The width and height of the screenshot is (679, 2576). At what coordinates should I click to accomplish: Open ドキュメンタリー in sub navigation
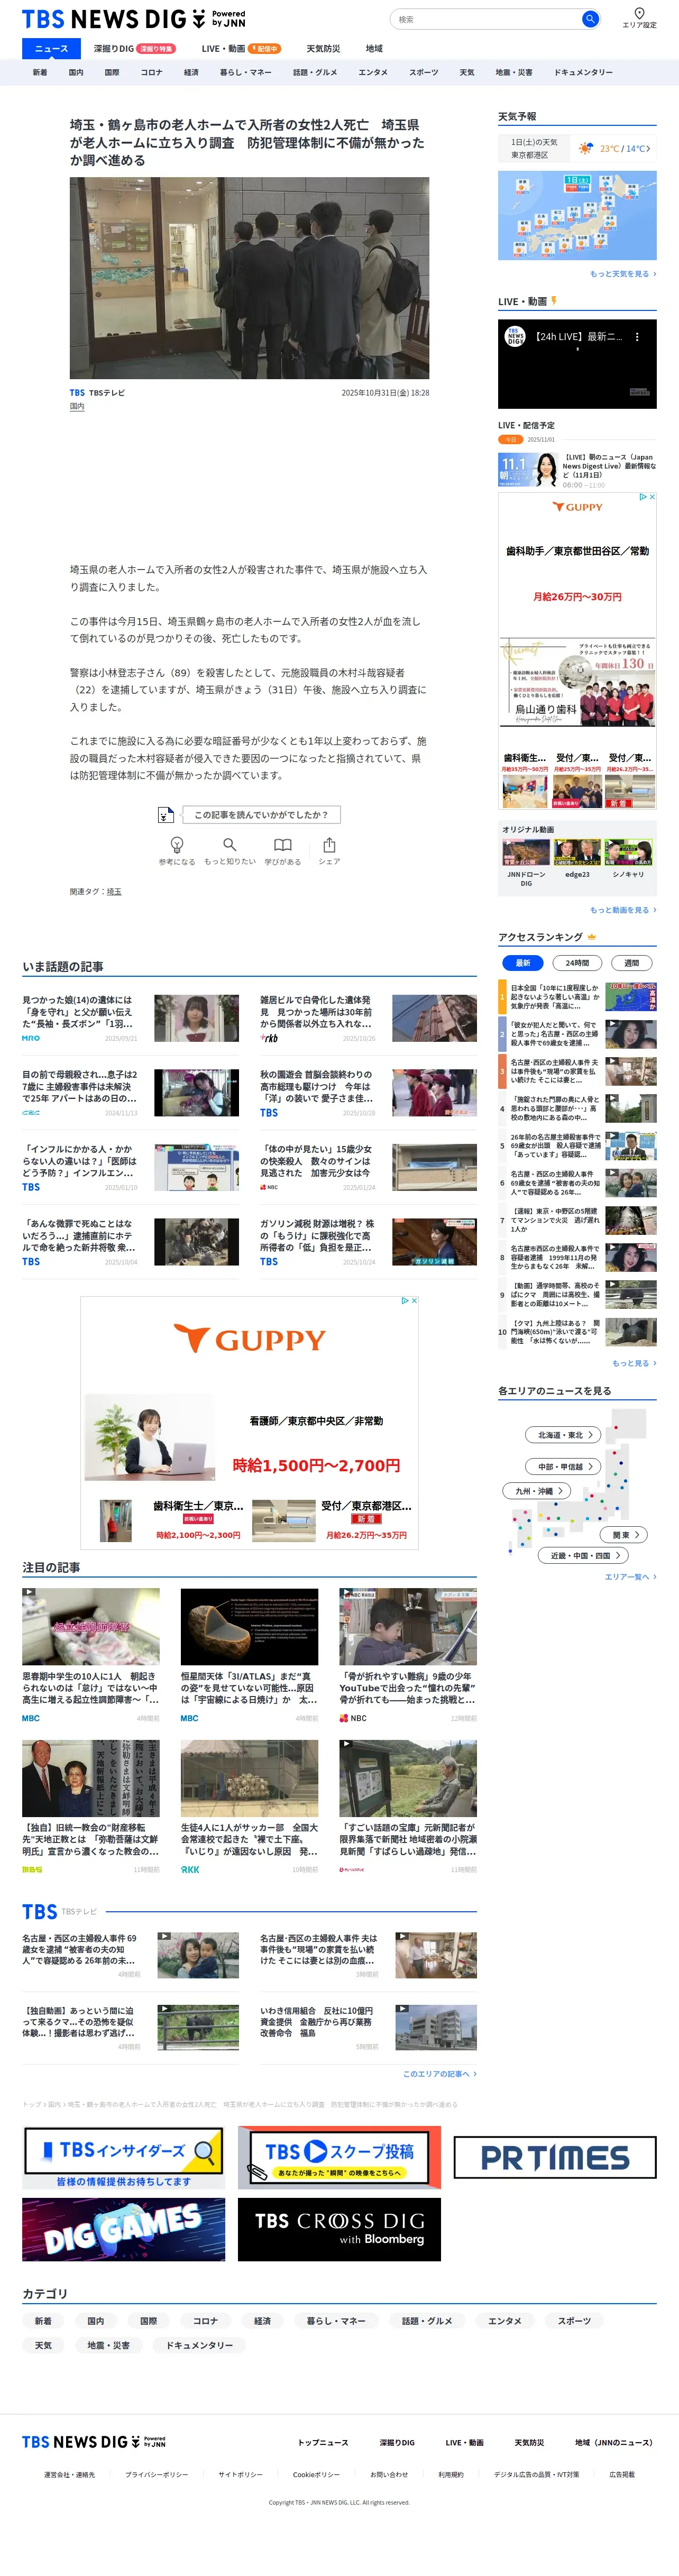pyautogui.click(x=583, y=72)
